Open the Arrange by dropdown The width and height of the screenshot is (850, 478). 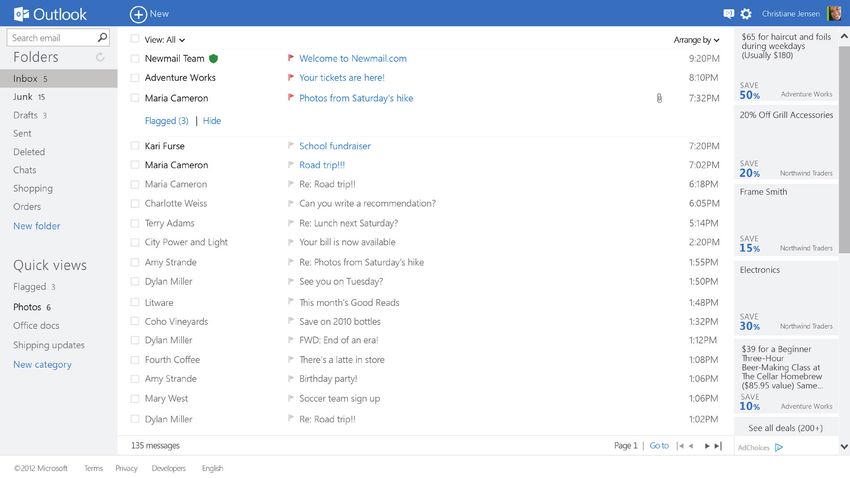[x=697, y=40]
